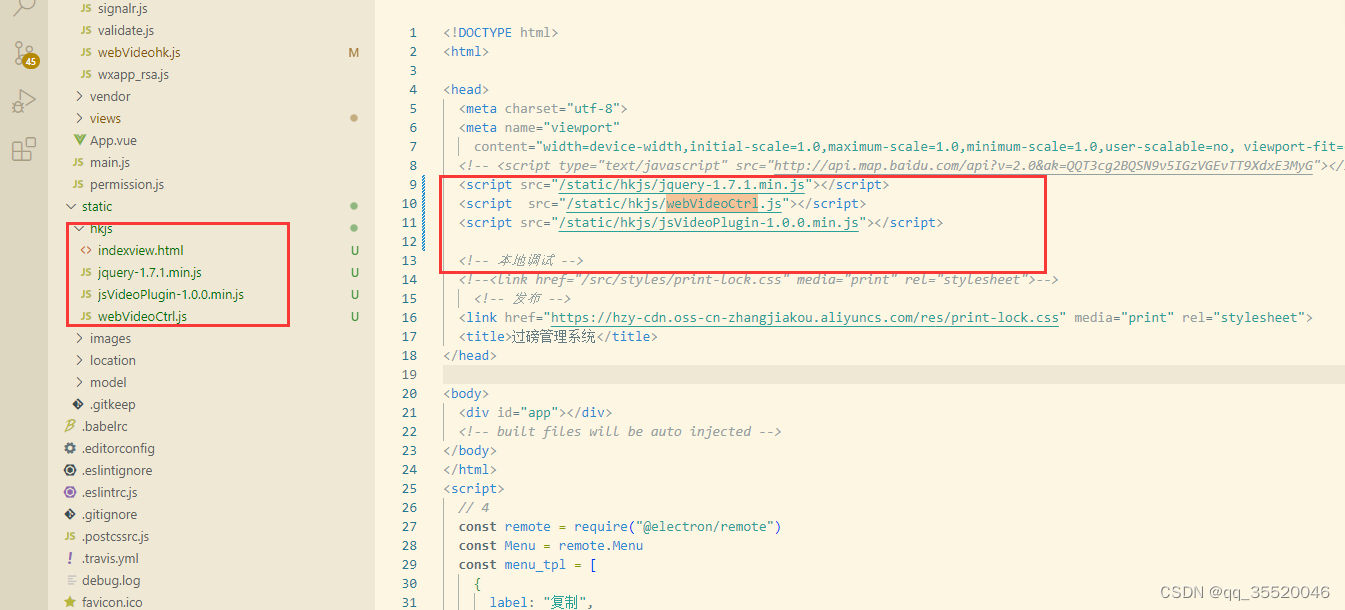Viewport: 1345px width, 610px height.
Task: Open the .babelrc file
Action: 105,426
